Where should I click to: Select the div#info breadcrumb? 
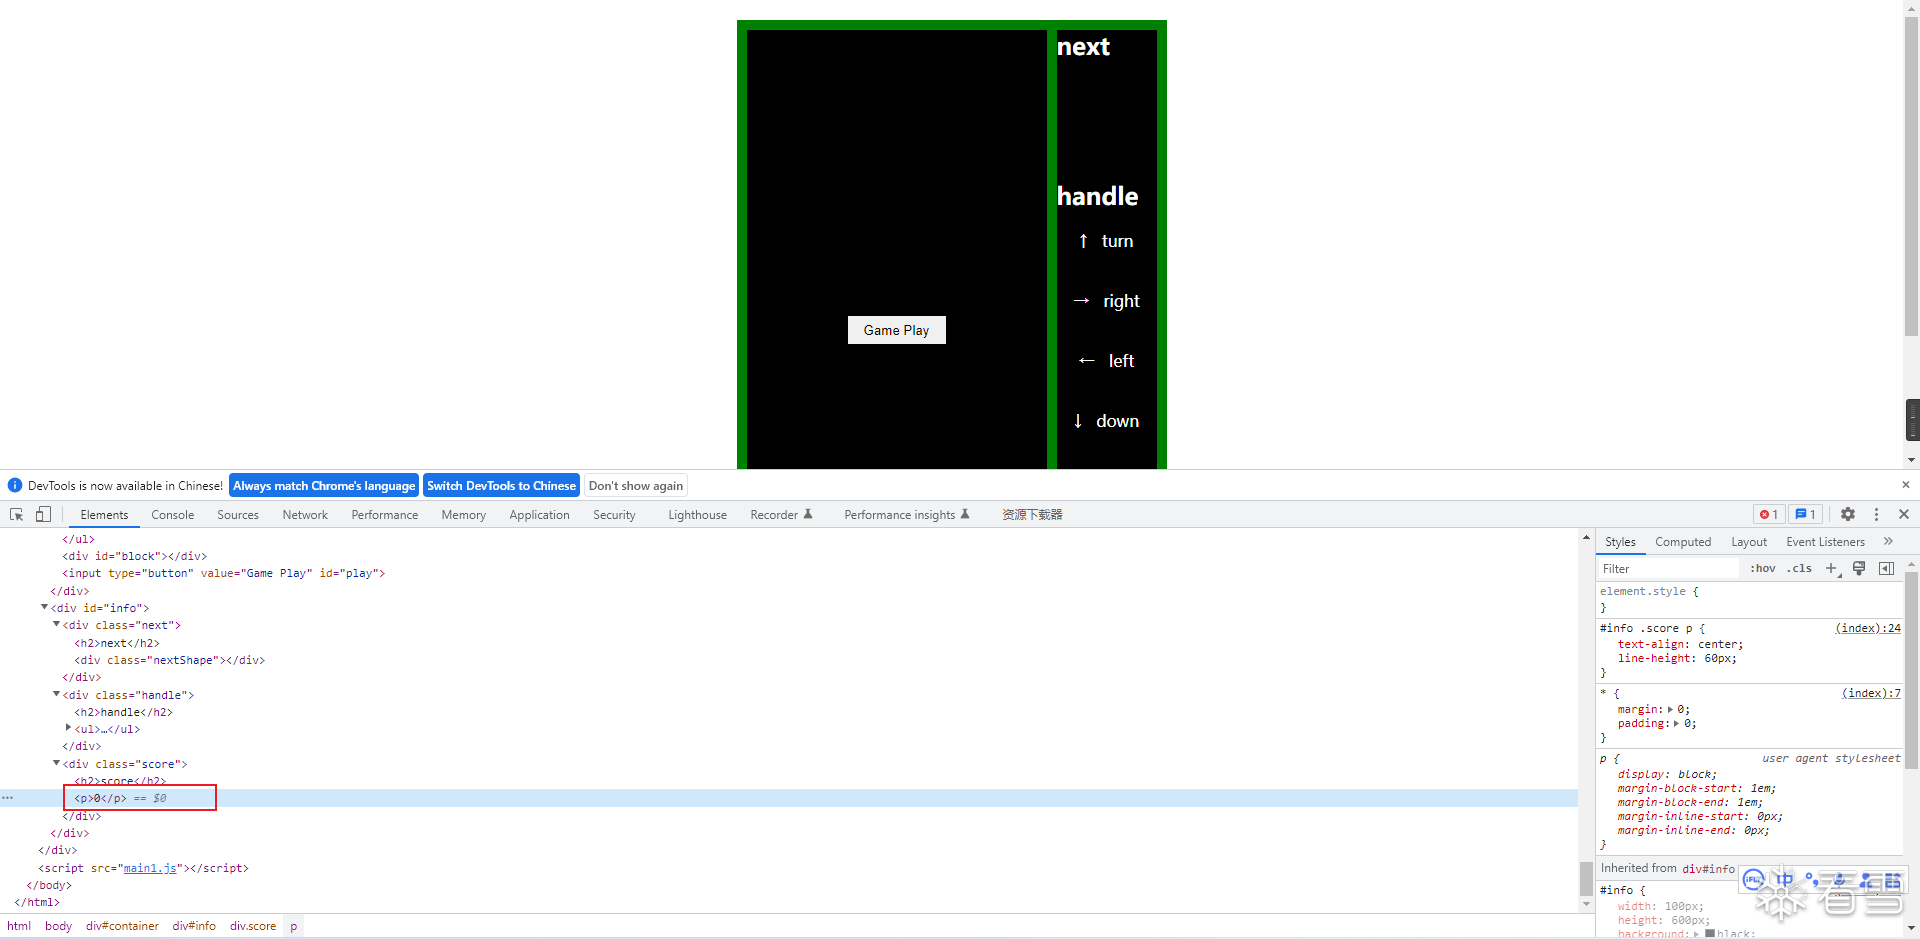[x=194, y=926]
